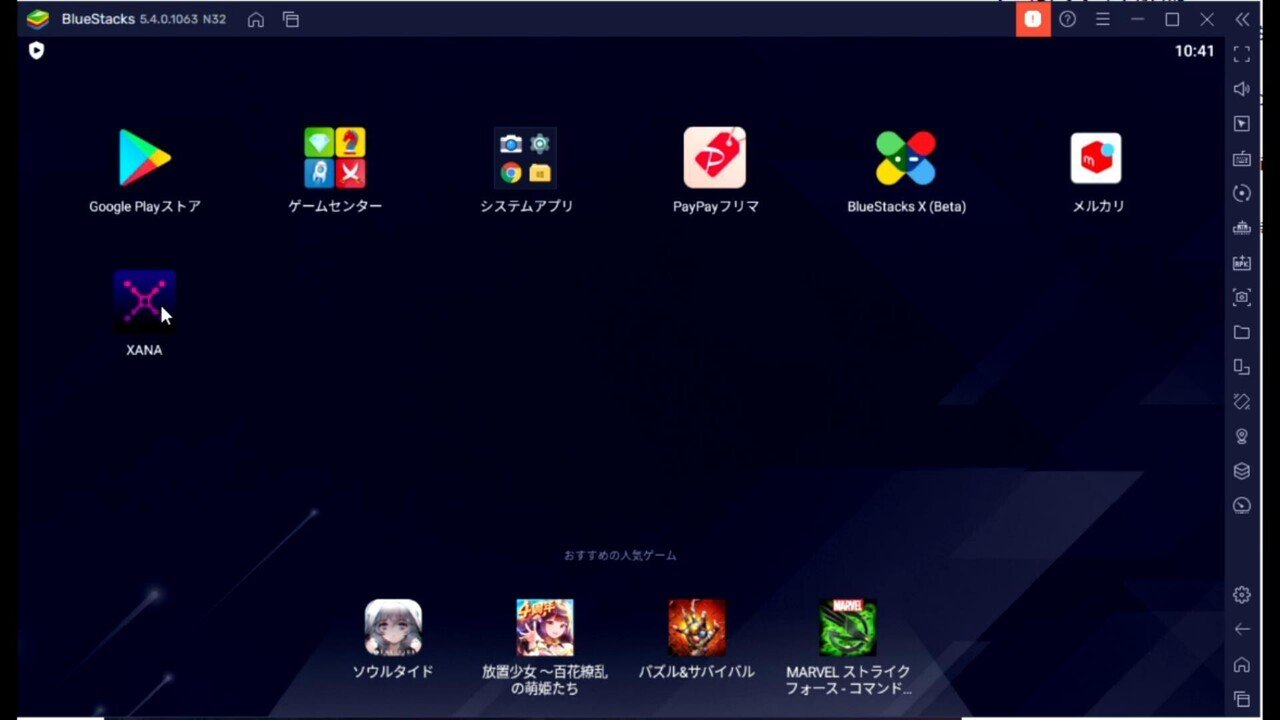This screenshot has height=720, width=1280.
Task: Click the Android back arrow in the sidebar
Action: click(1242, 629)
